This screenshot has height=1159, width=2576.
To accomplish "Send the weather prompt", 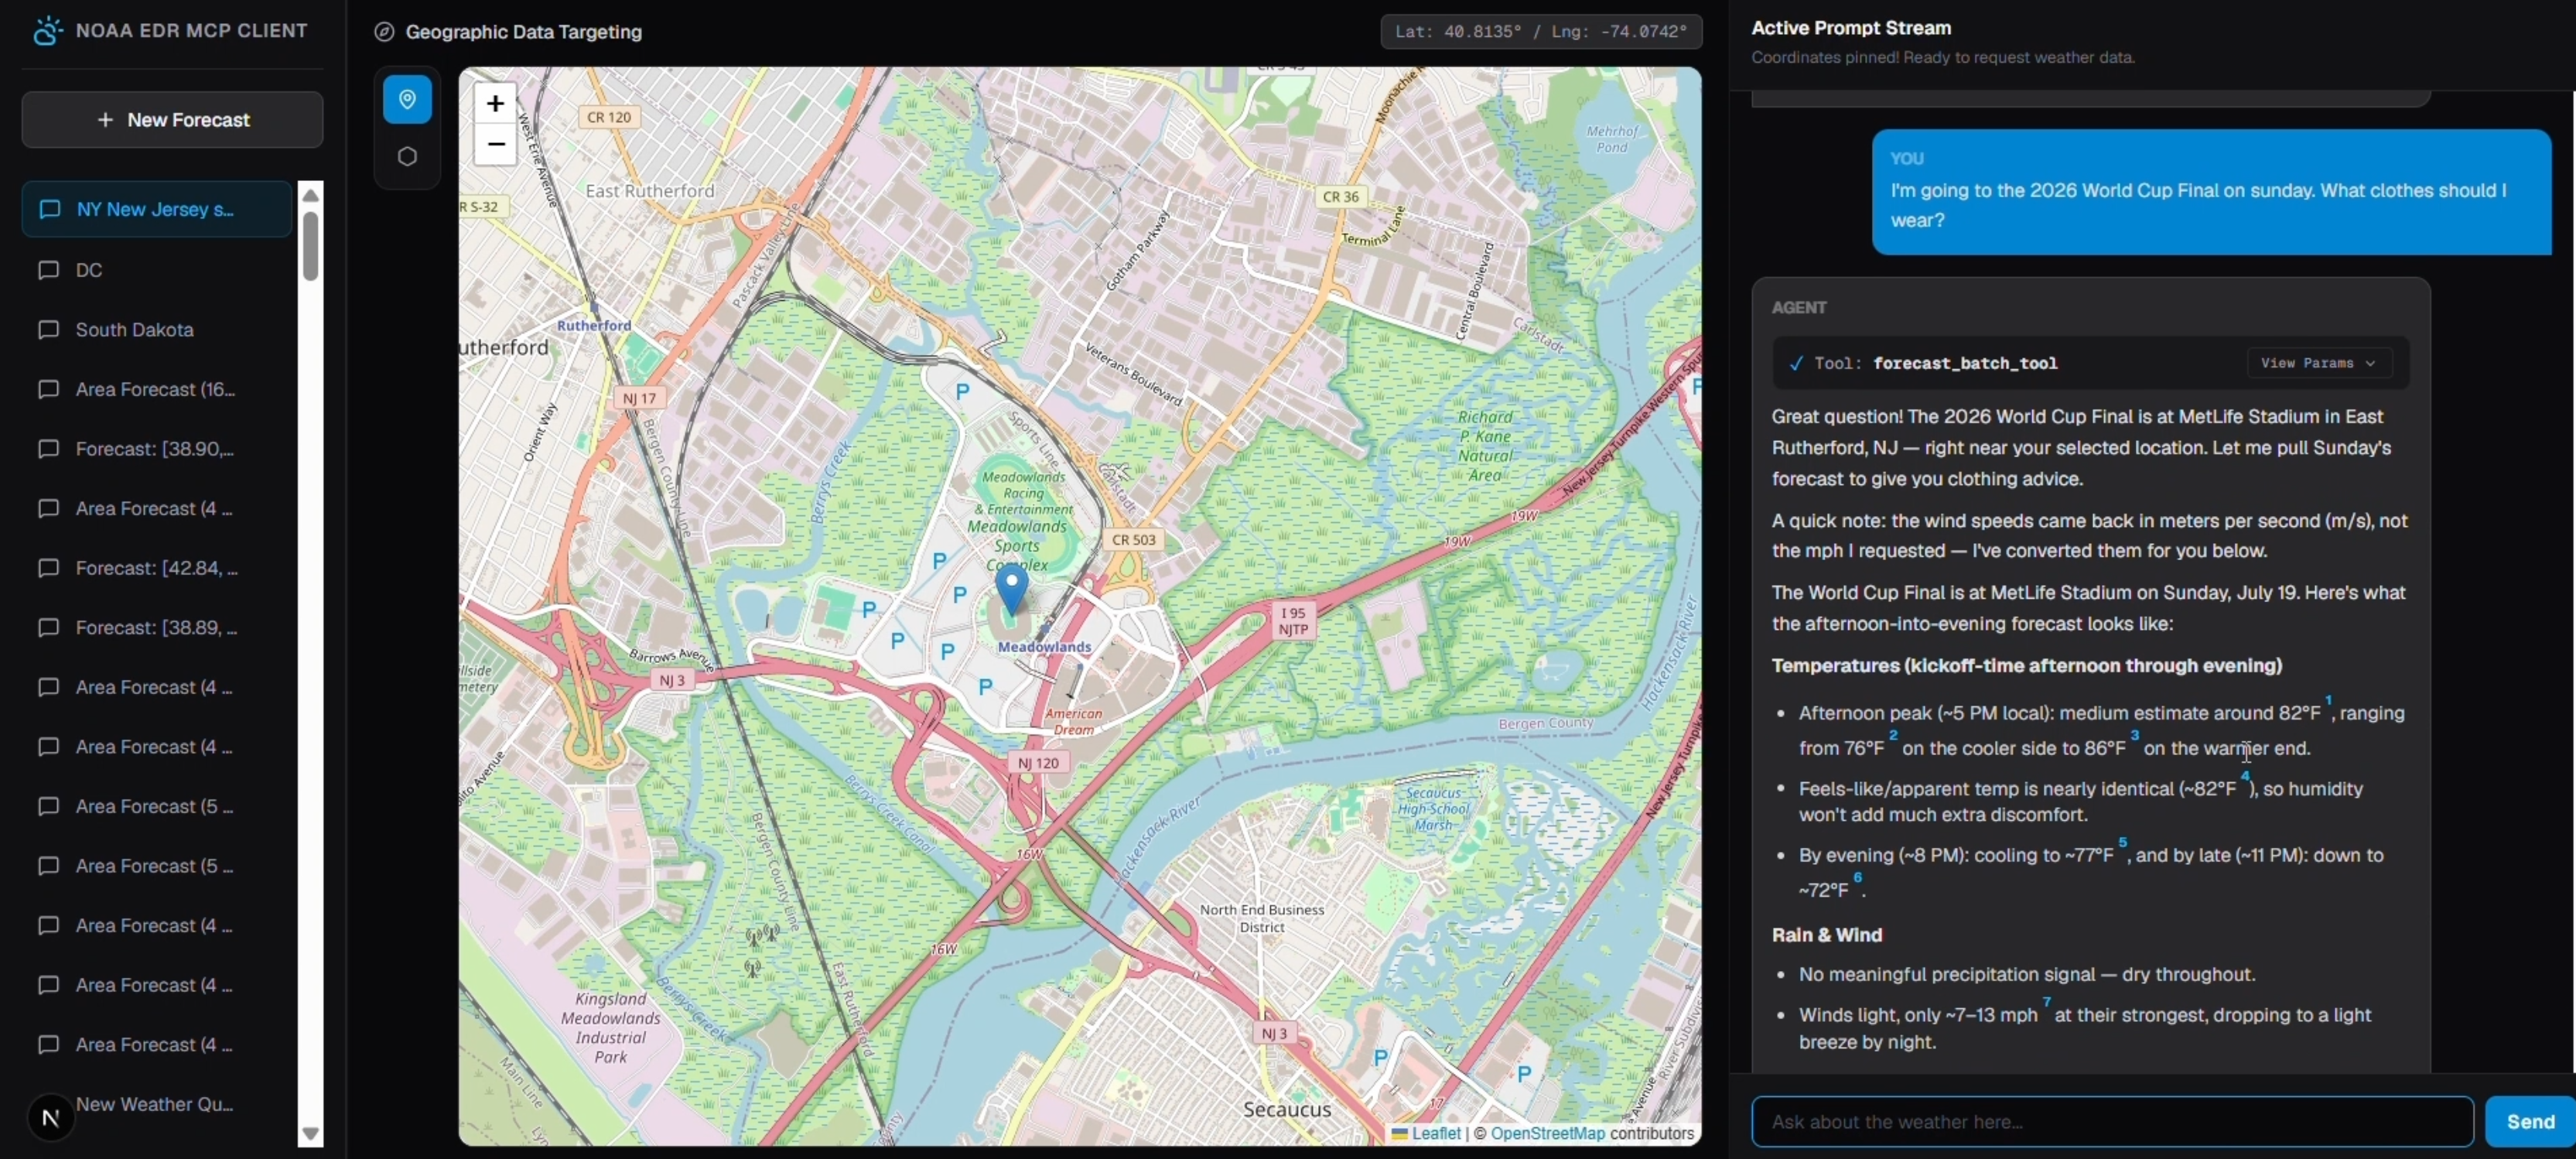I will click(2530, 1121).
